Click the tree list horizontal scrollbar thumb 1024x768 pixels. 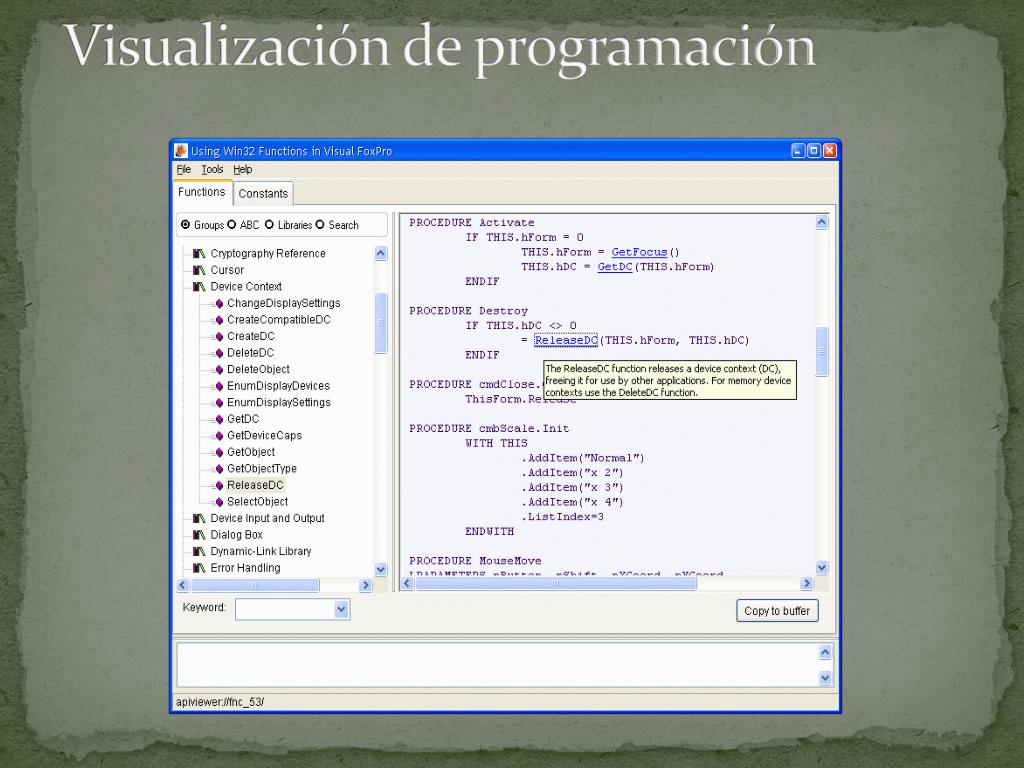tap(255, 585)
